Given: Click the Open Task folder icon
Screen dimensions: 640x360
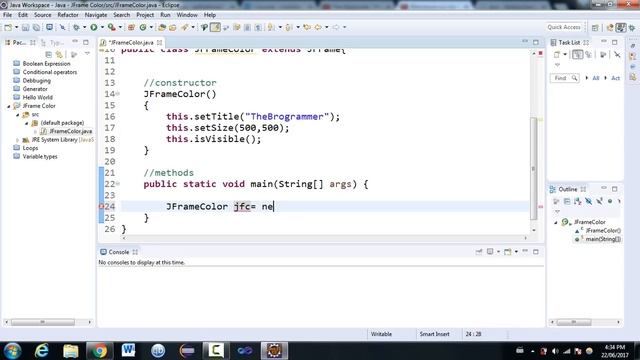Looking at the screenshot, I should pos(173,27).
